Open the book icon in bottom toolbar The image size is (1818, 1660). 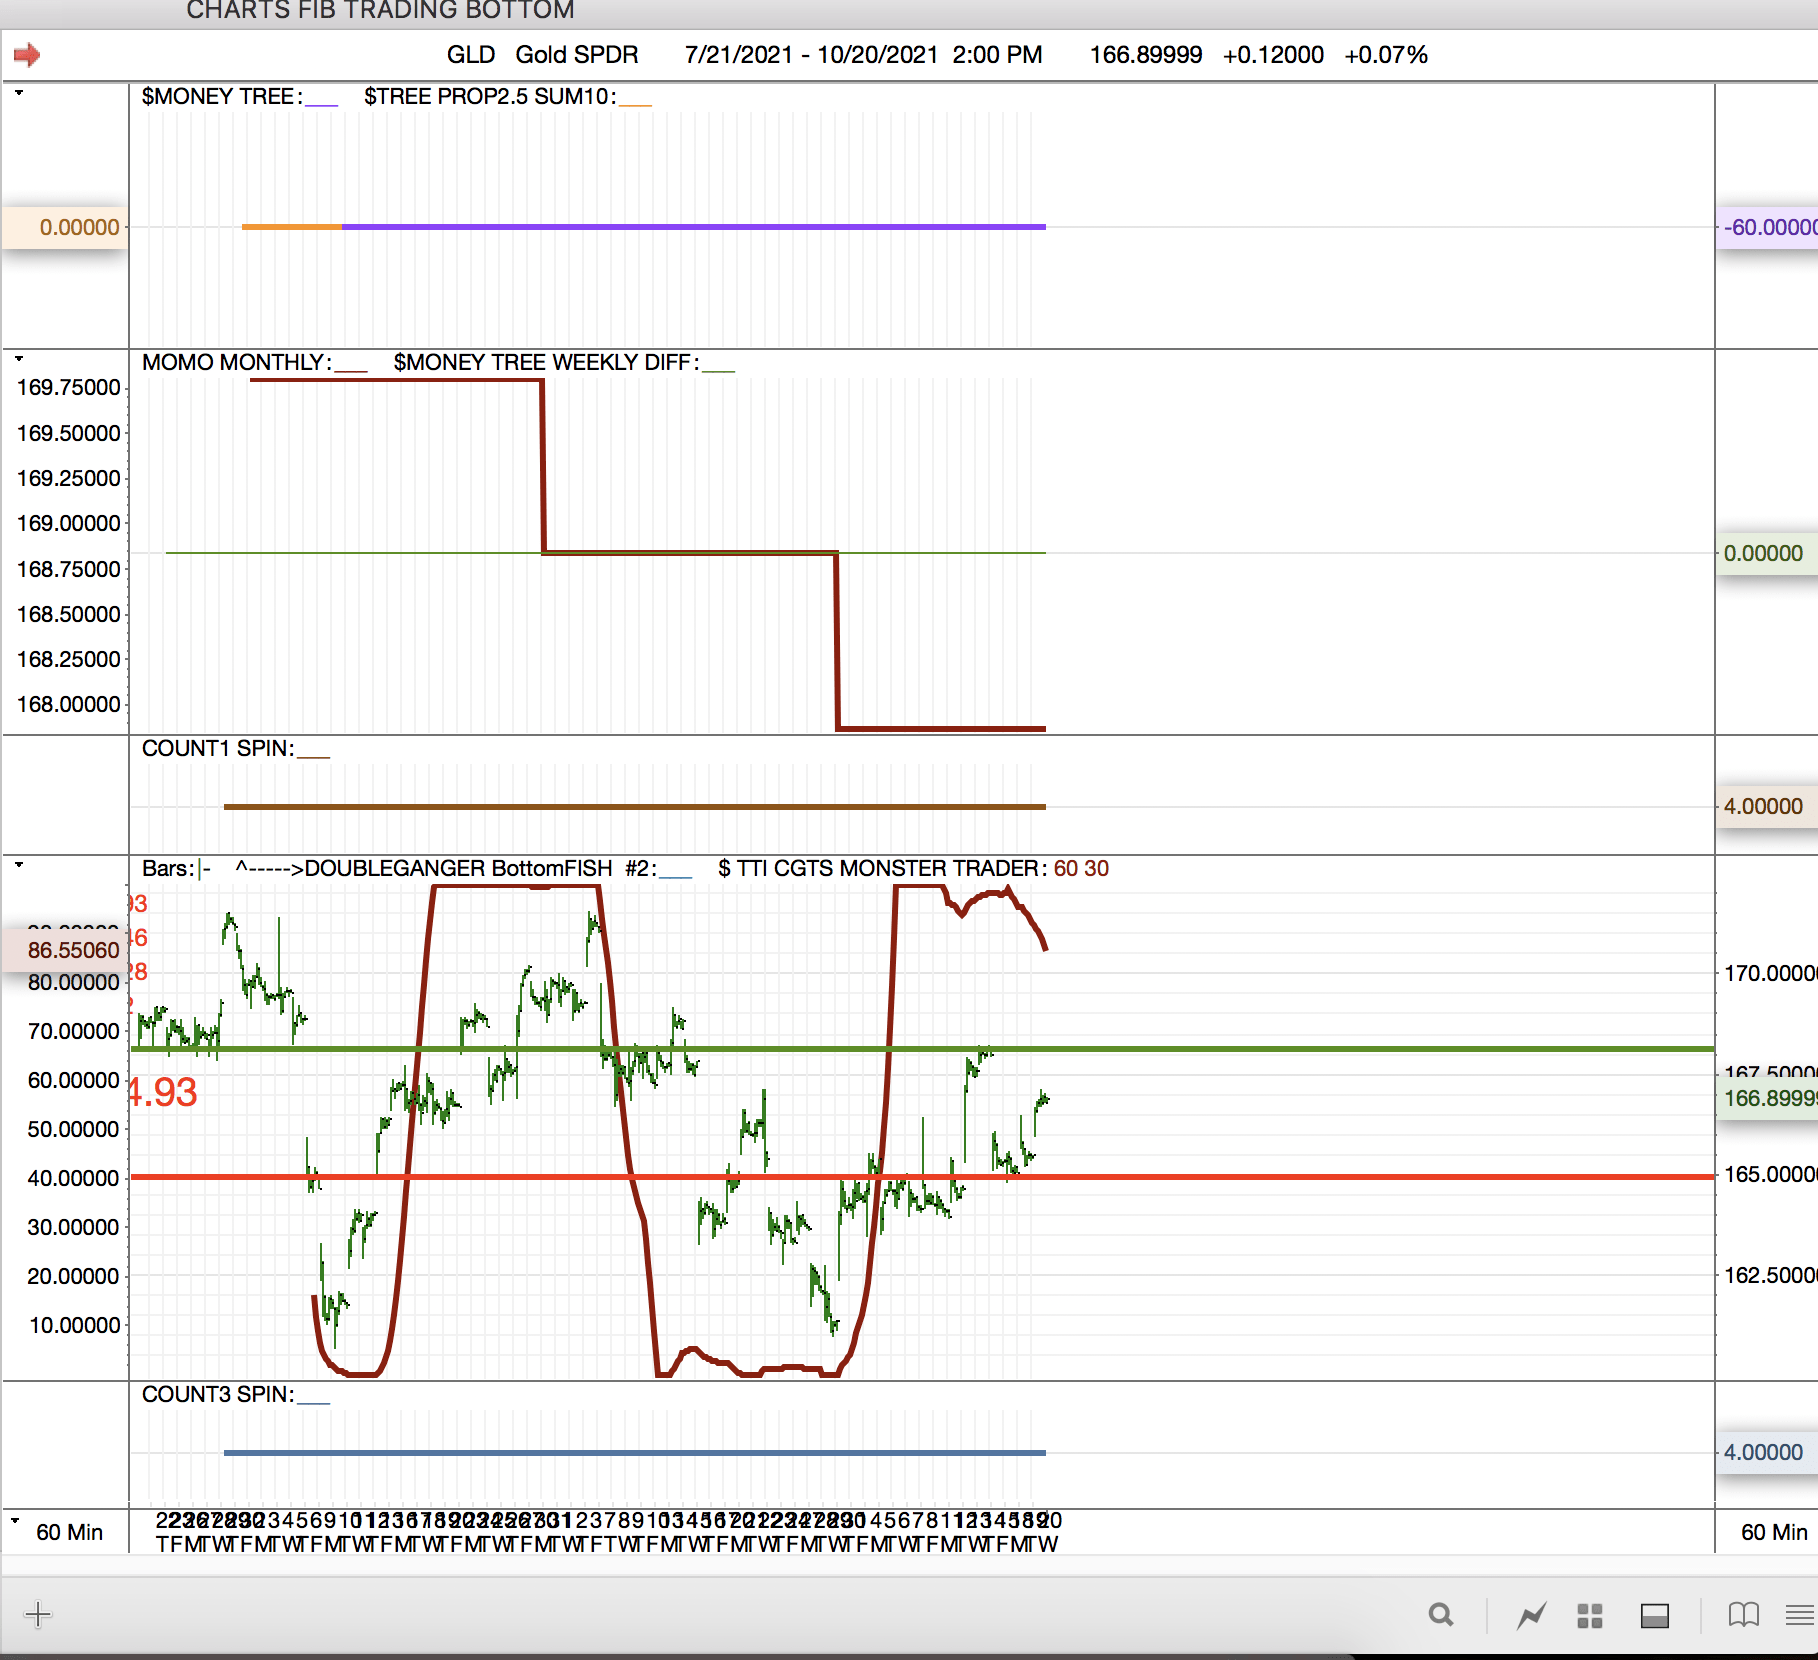[x=1743, y=1615]
